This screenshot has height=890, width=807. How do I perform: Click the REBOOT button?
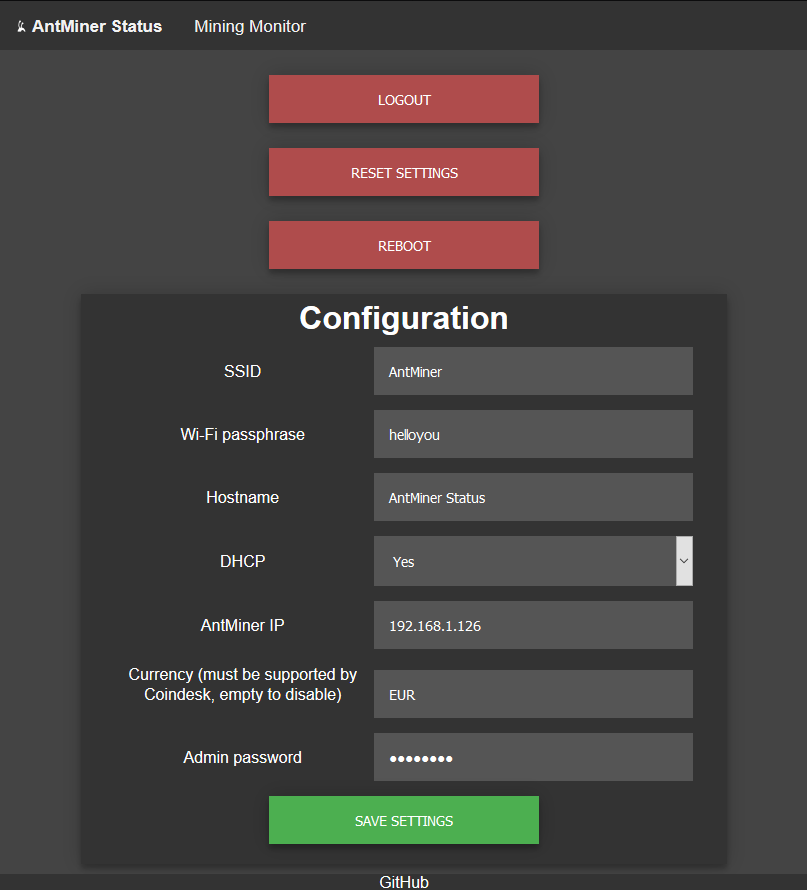[x=404, y=245]
